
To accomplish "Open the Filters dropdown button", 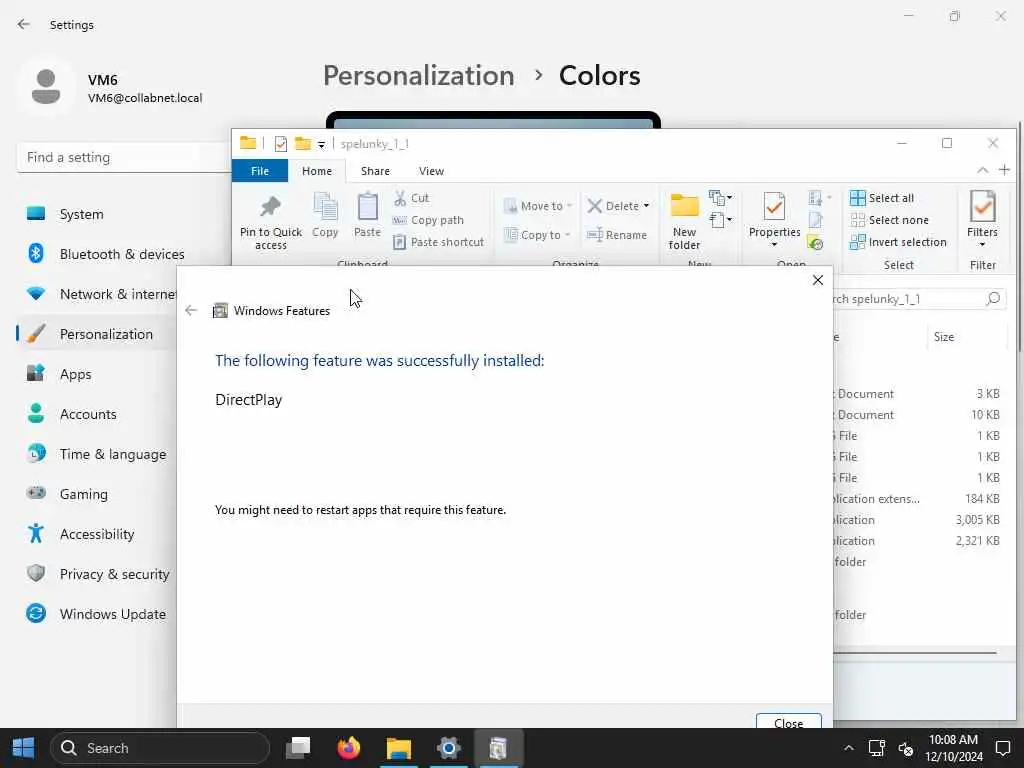I will point(982,219).
